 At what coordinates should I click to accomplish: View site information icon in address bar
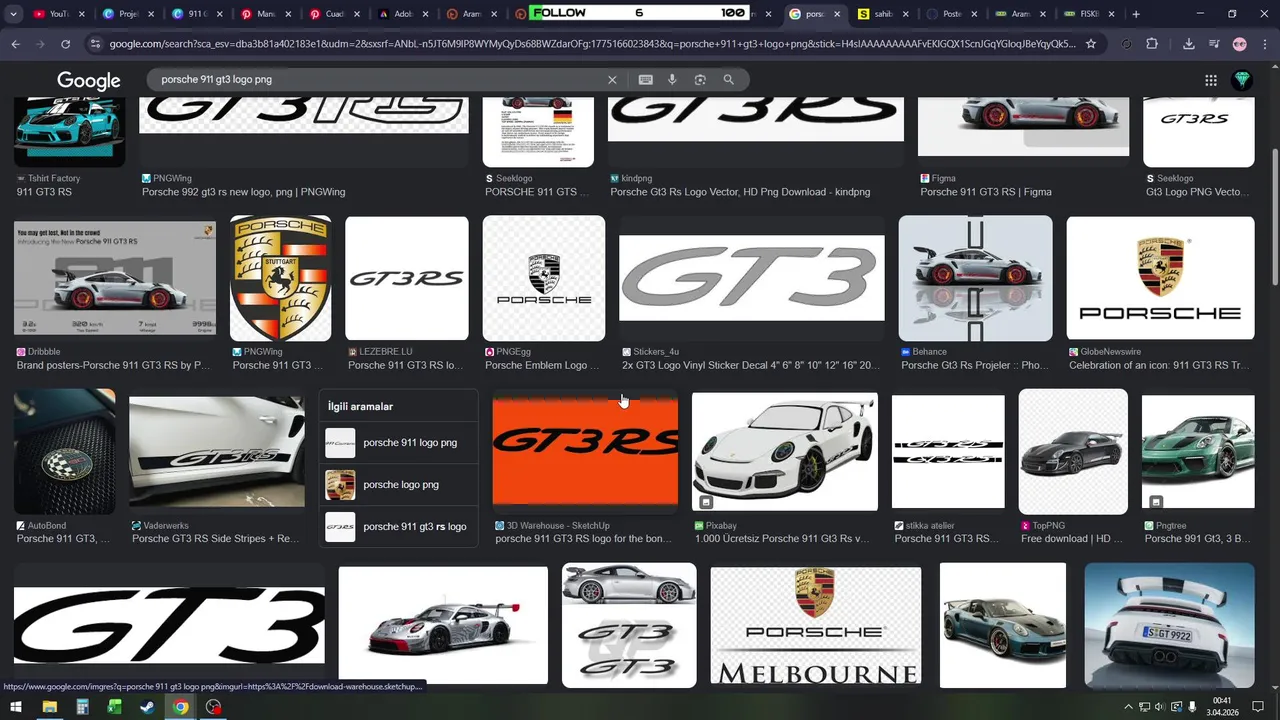[x=95, y=44]
